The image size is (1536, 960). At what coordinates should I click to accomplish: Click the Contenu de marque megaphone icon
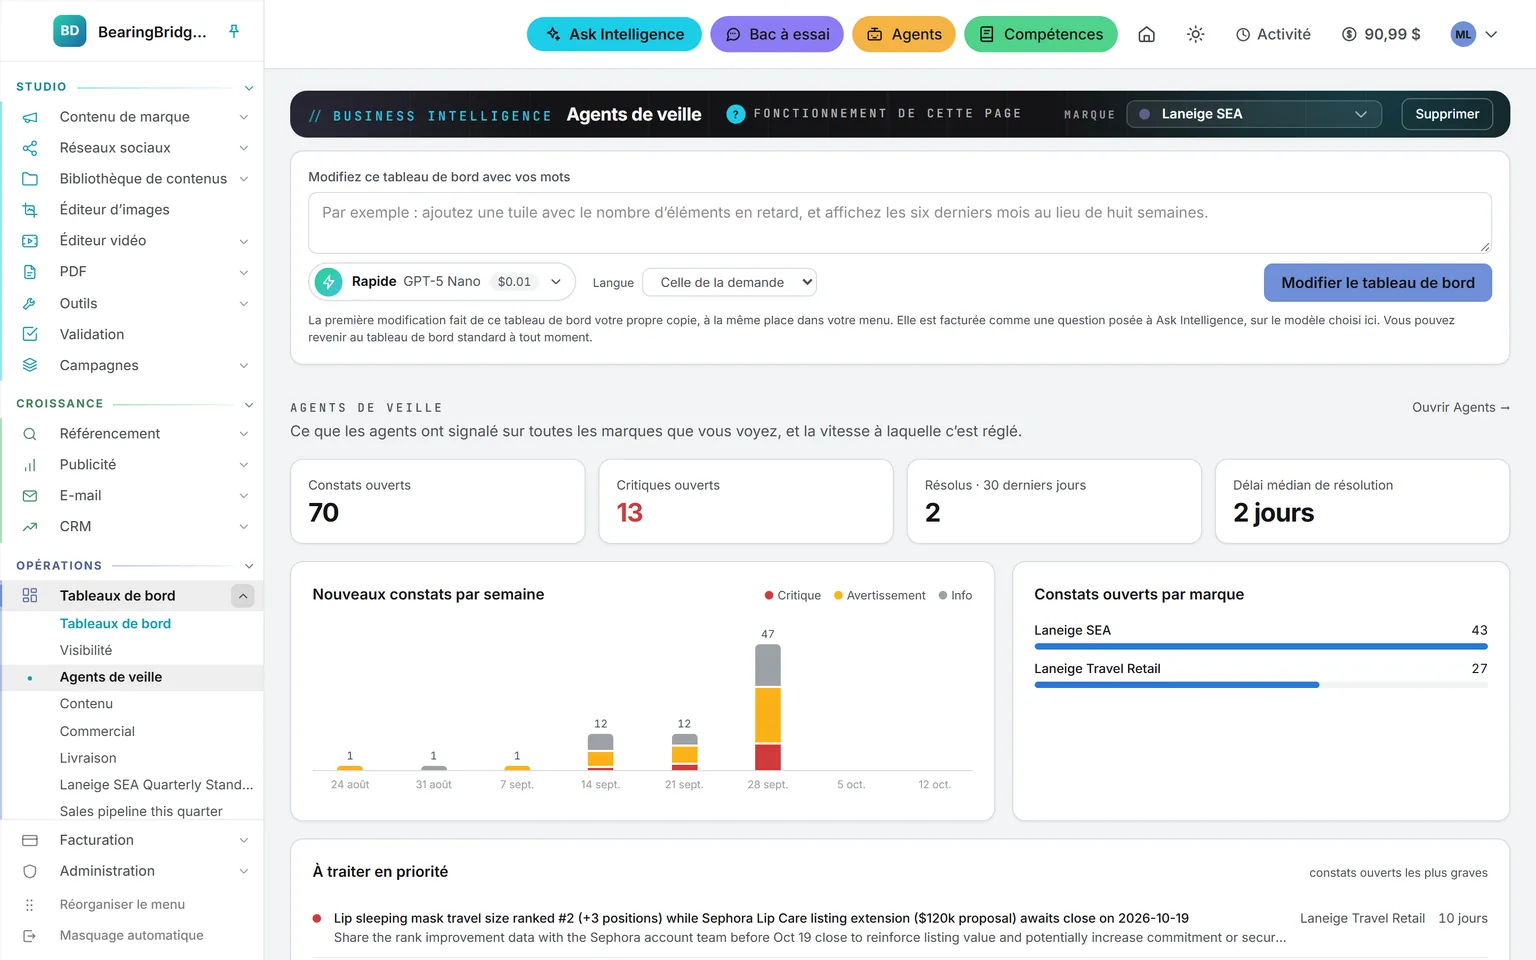tap(30, 117)
